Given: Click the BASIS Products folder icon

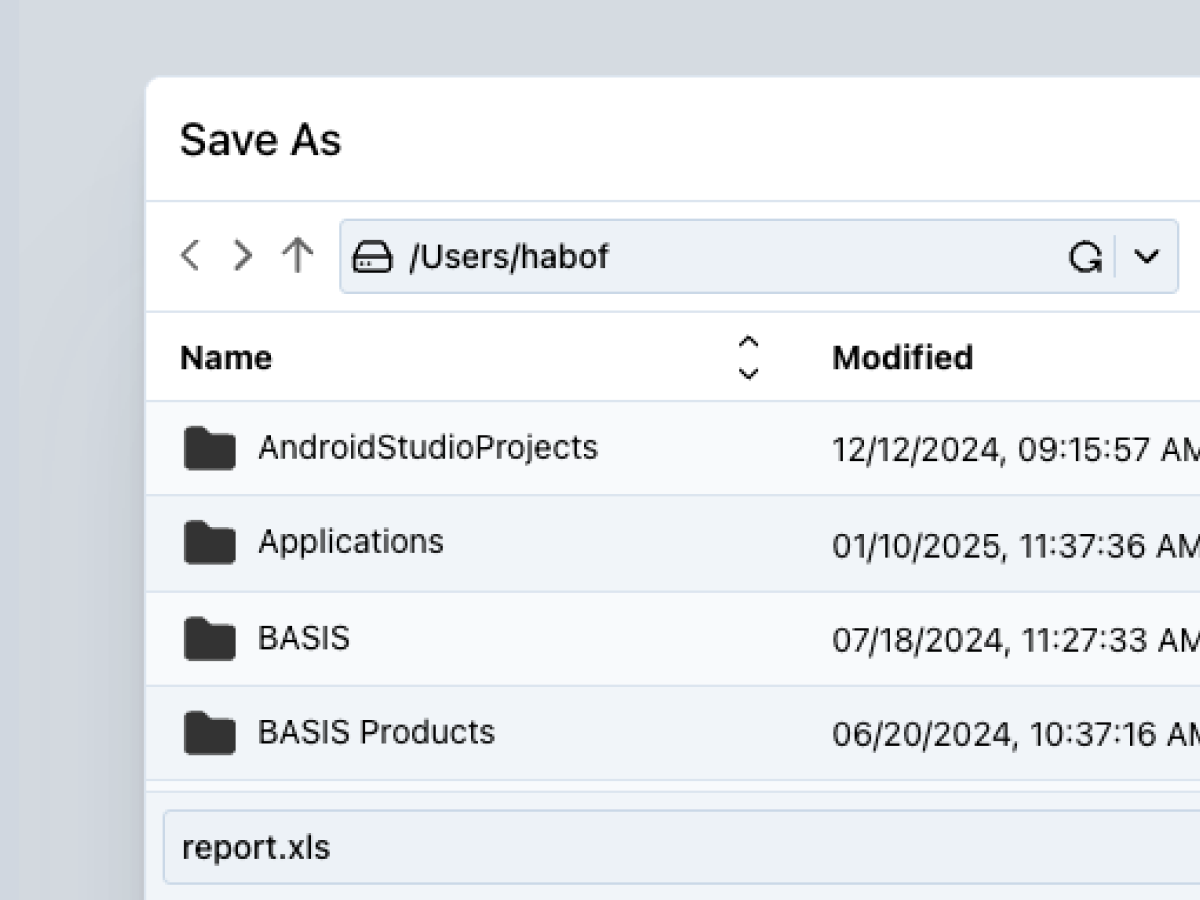Looking at the screenshot, I should pyautogui.click(x=210, y=733).
